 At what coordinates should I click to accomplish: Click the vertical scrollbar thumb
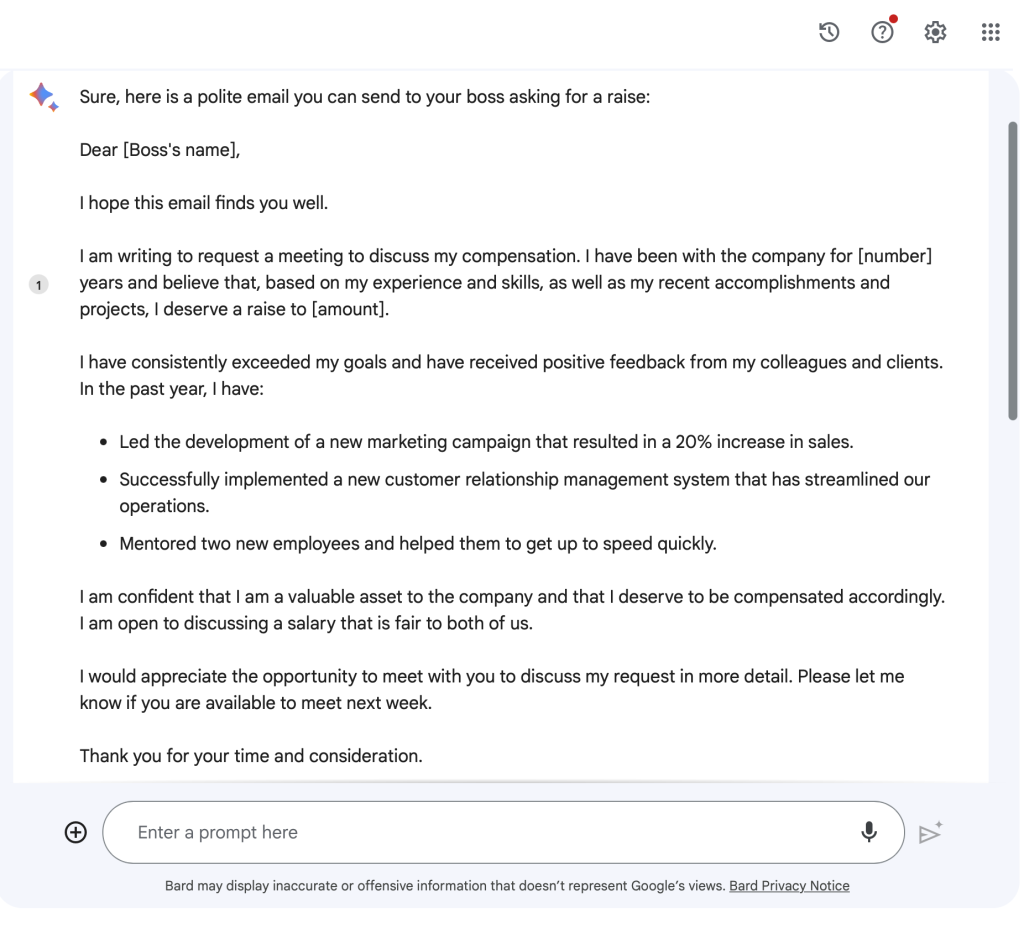click(x=1012, y=270)
